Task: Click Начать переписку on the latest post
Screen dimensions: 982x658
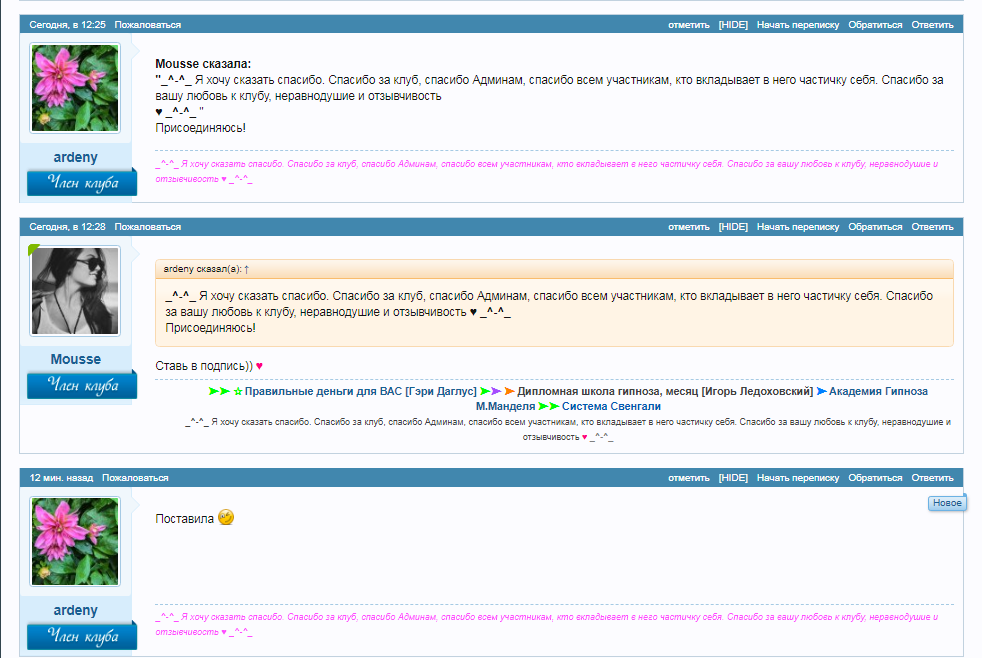Action: tap(798, 478)
